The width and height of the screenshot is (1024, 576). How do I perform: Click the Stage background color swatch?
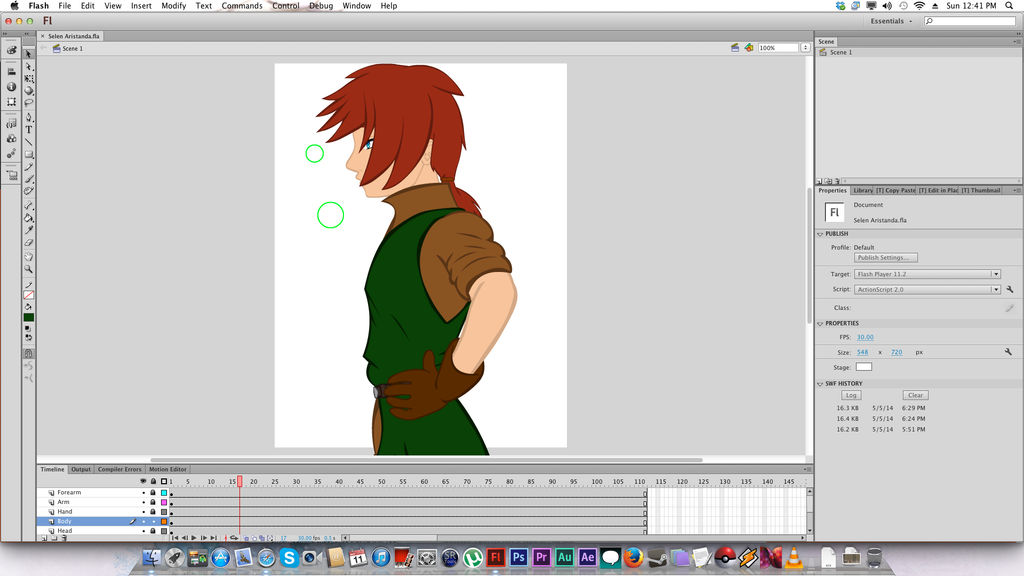pos(863,367)
